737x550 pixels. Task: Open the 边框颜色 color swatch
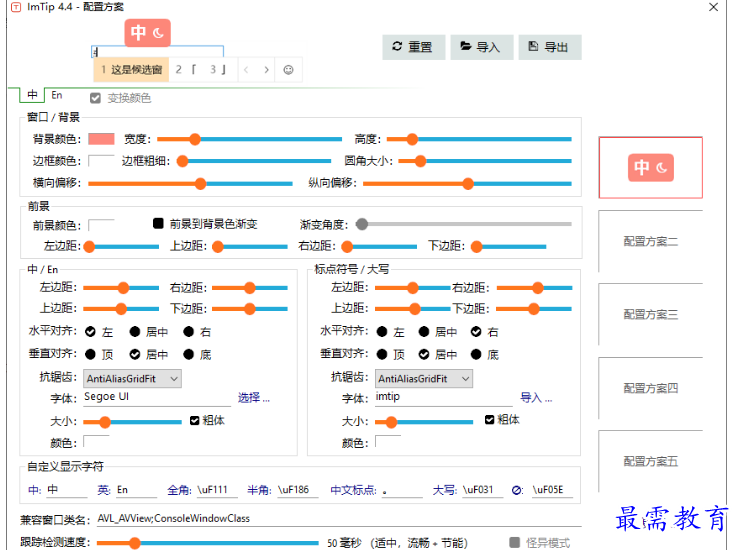(x=101, y=161)
